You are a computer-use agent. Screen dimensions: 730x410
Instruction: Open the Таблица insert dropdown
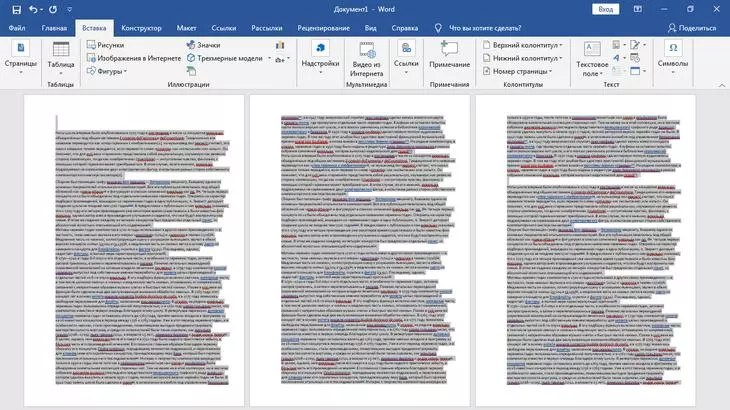tap(61, 58)
